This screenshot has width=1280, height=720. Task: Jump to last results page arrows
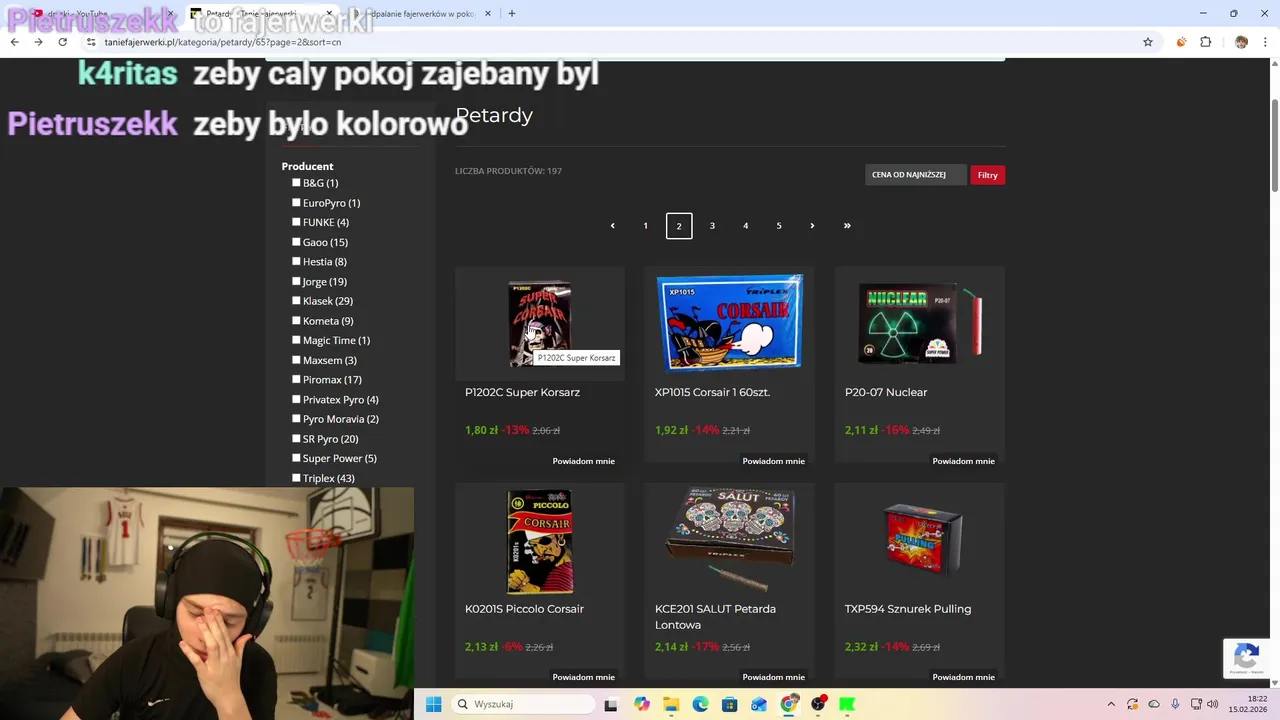[847, 226]
